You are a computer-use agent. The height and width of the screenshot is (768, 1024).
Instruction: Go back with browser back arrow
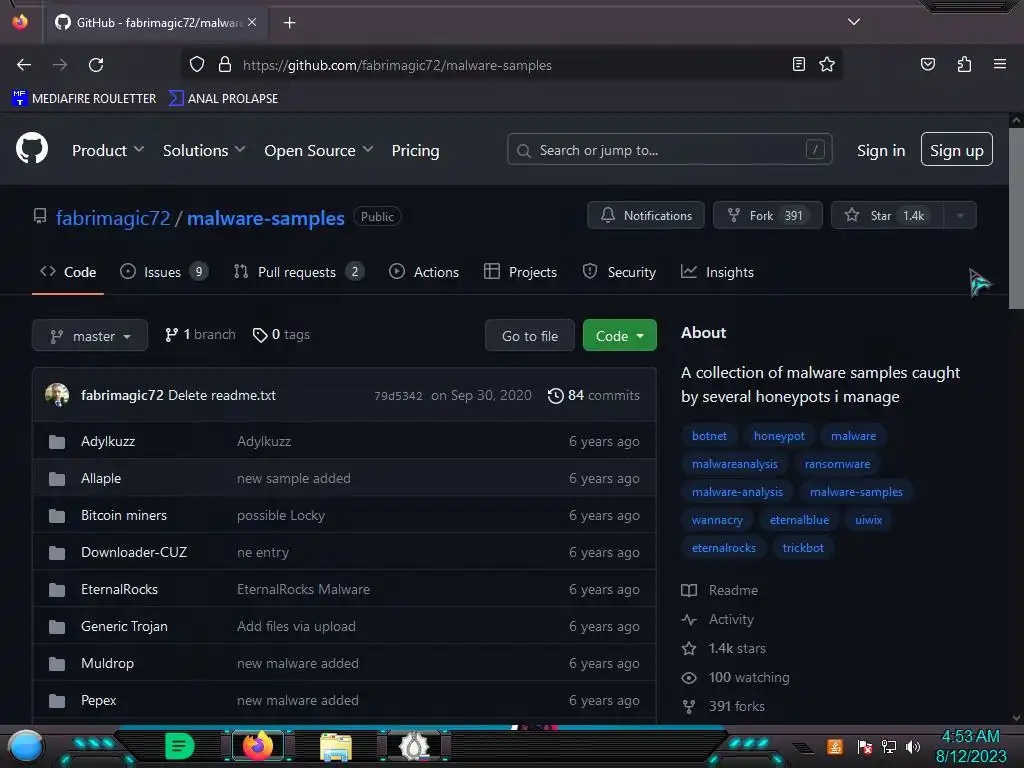pos(24,65)
